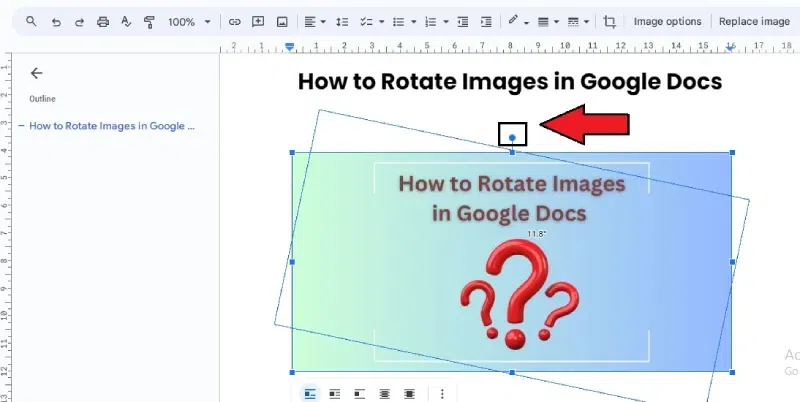
Task: Click the right-middle resize handle of the image
Action: click(733, 262)
